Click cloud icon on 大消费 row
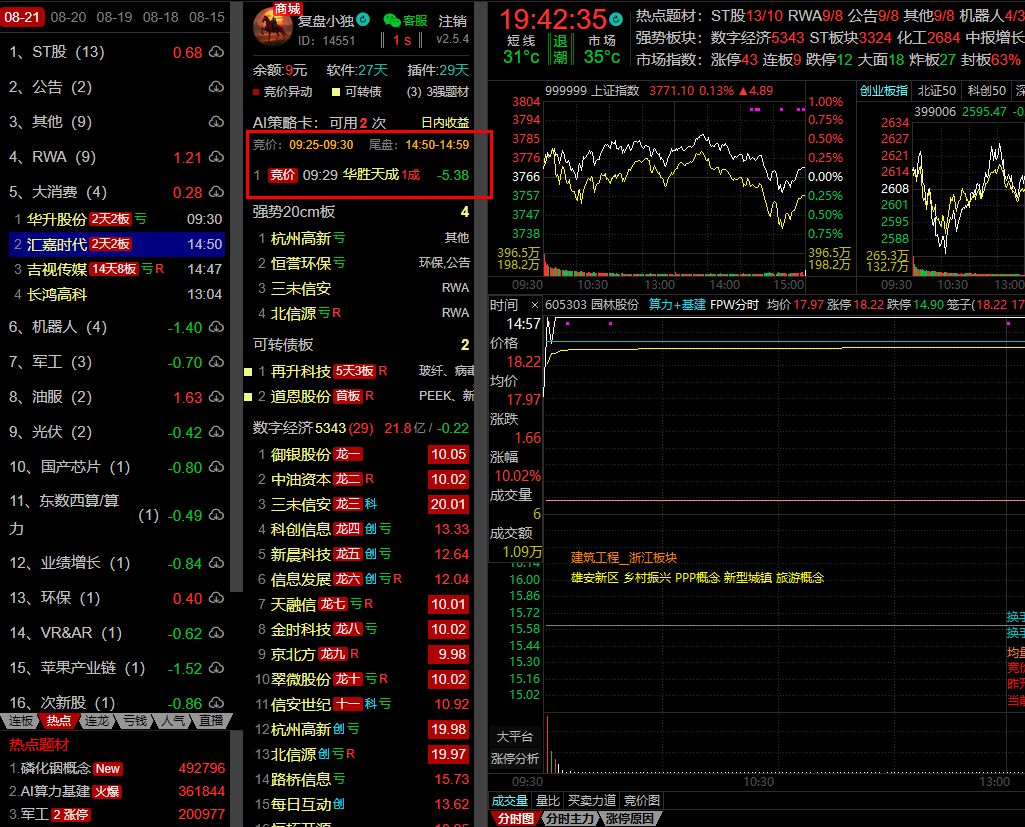The height and width of the screenshot is (827, 1025). (216, 192)
